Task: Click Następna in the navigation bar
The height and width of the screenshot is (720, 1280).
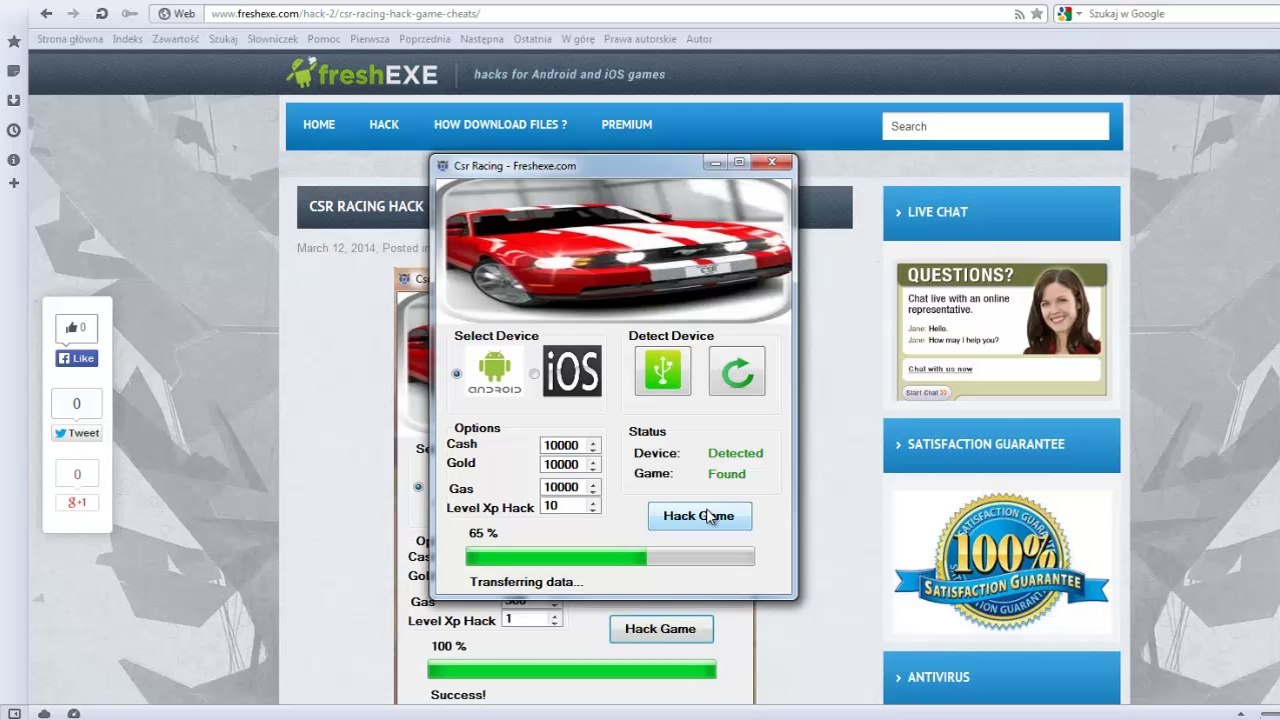Action: click(482, 39)
